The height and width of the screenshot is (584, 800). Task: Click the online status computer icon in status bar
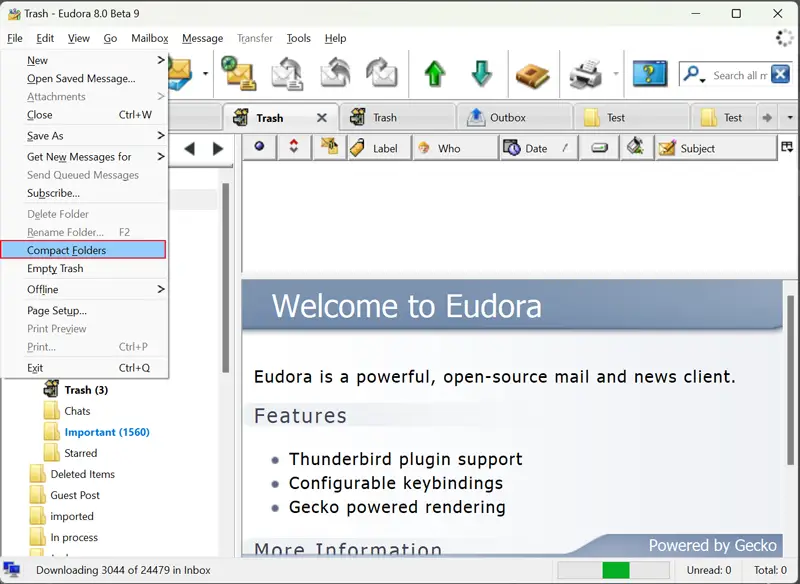[11, 569]
